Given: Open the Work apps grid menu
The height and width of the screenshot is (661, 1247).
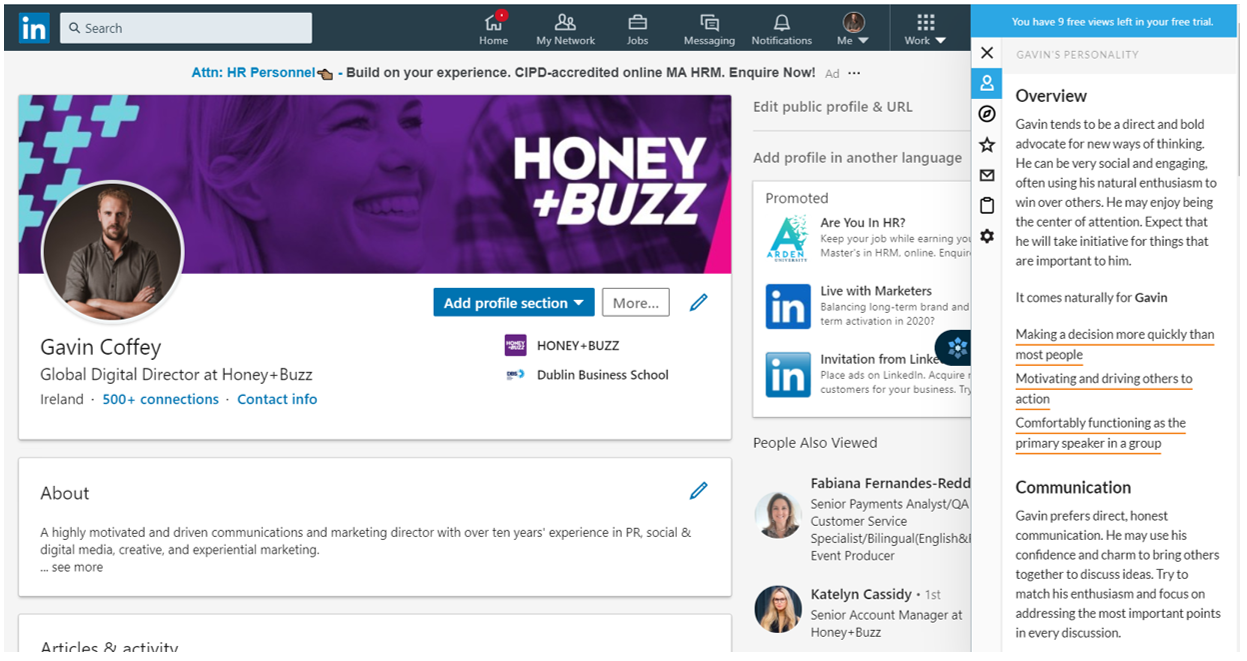Looking at the screenshot, I should pyautogui.click(x=925, y=28).
